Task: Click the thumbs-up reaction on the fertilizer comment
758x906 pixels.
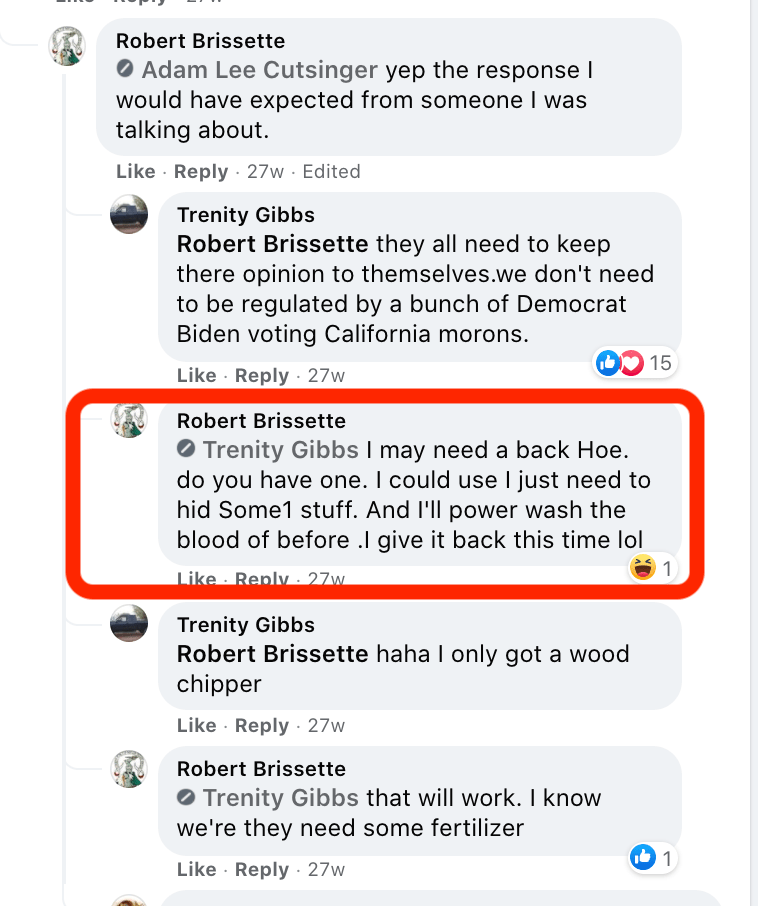Action: tap(653, 857)
